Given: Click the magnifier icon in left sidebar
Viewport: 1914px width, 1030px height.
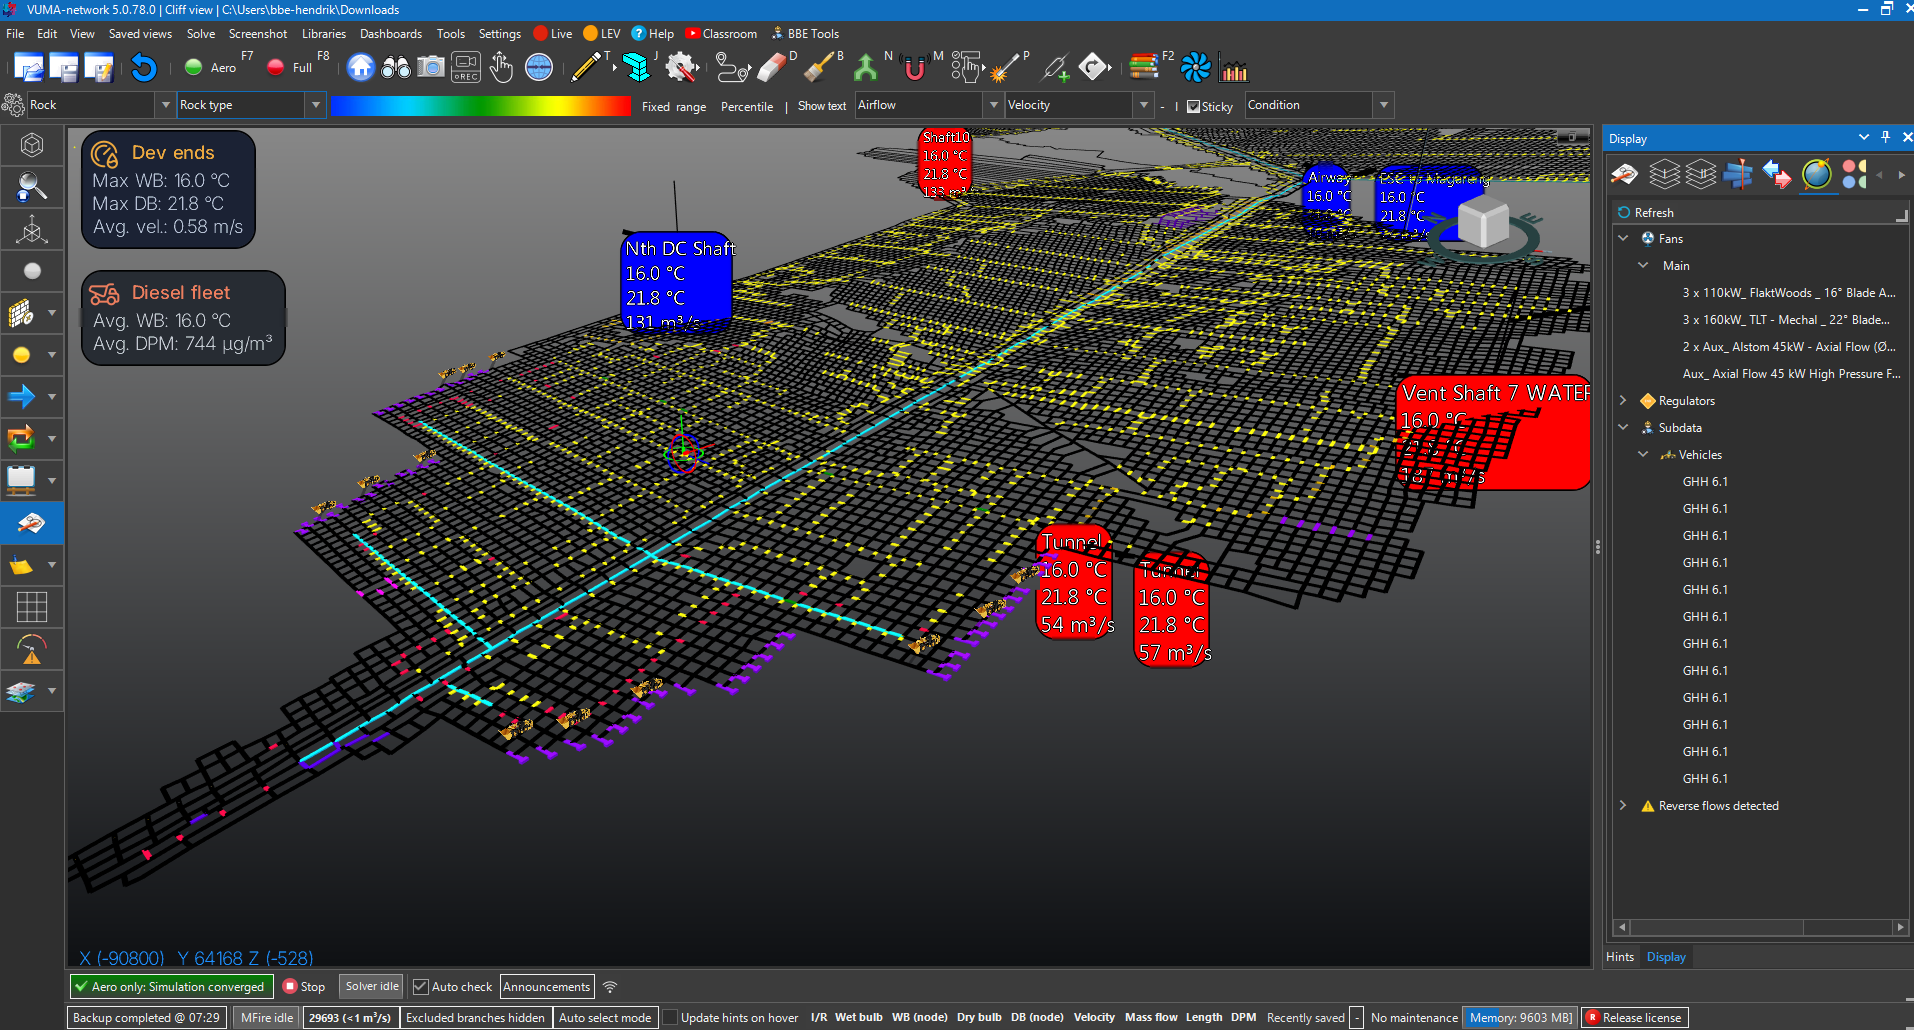Looking at the screenshot, I should [x=32, y=186].
